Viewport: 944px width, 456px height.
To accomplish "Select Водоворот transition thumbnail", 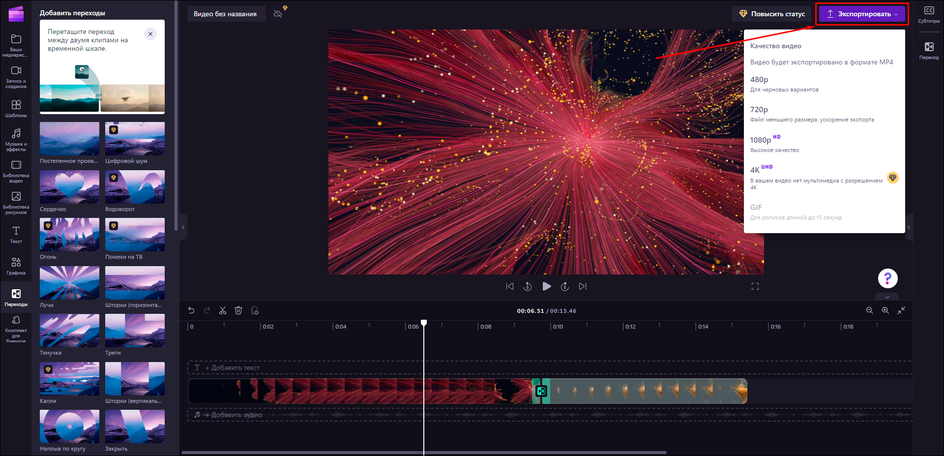I will click(x=135, y=187).
